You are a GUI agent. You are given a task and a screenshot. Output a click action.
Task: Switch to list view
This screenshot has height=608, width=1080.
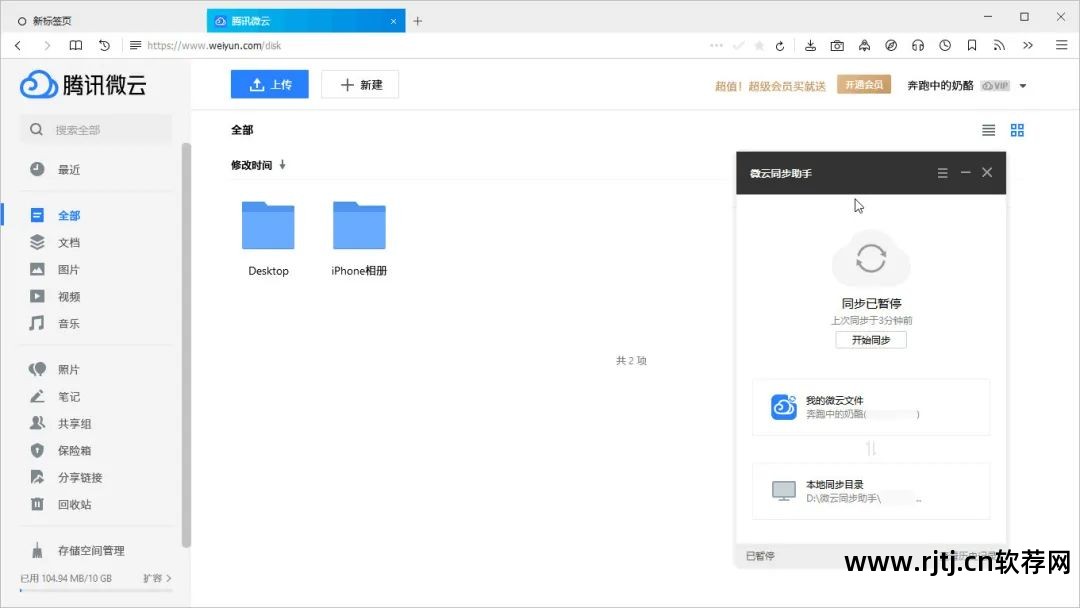988,129
